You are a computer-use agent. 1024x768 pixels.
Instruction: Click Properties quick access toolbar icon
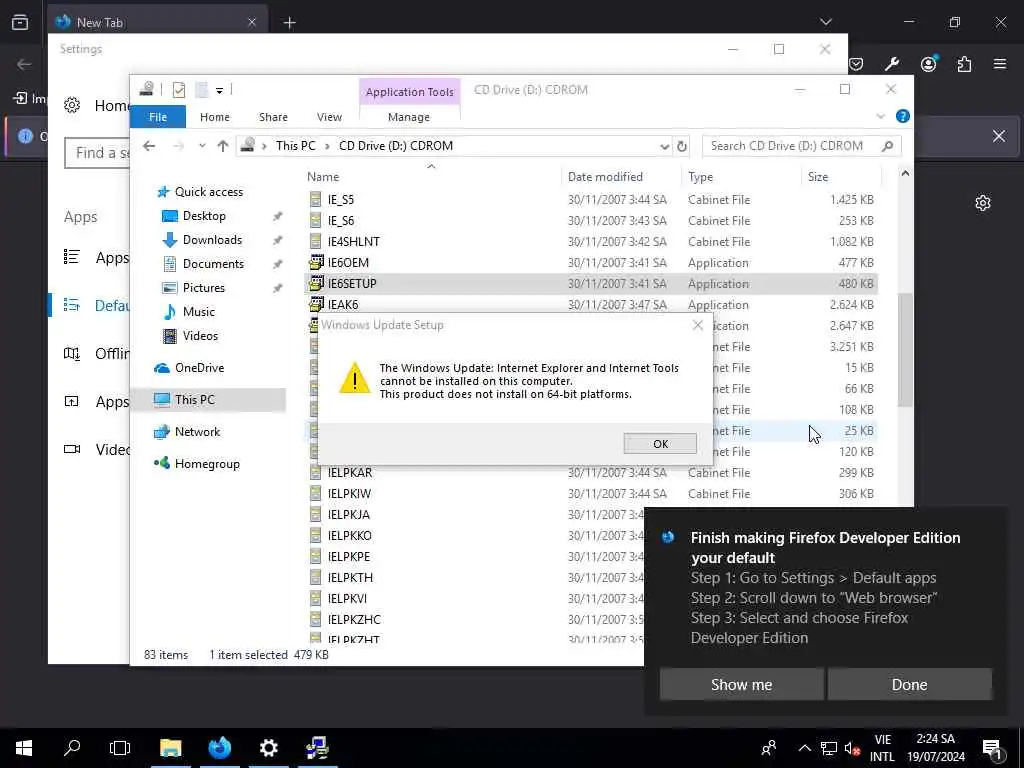click(x=178, y=89)
